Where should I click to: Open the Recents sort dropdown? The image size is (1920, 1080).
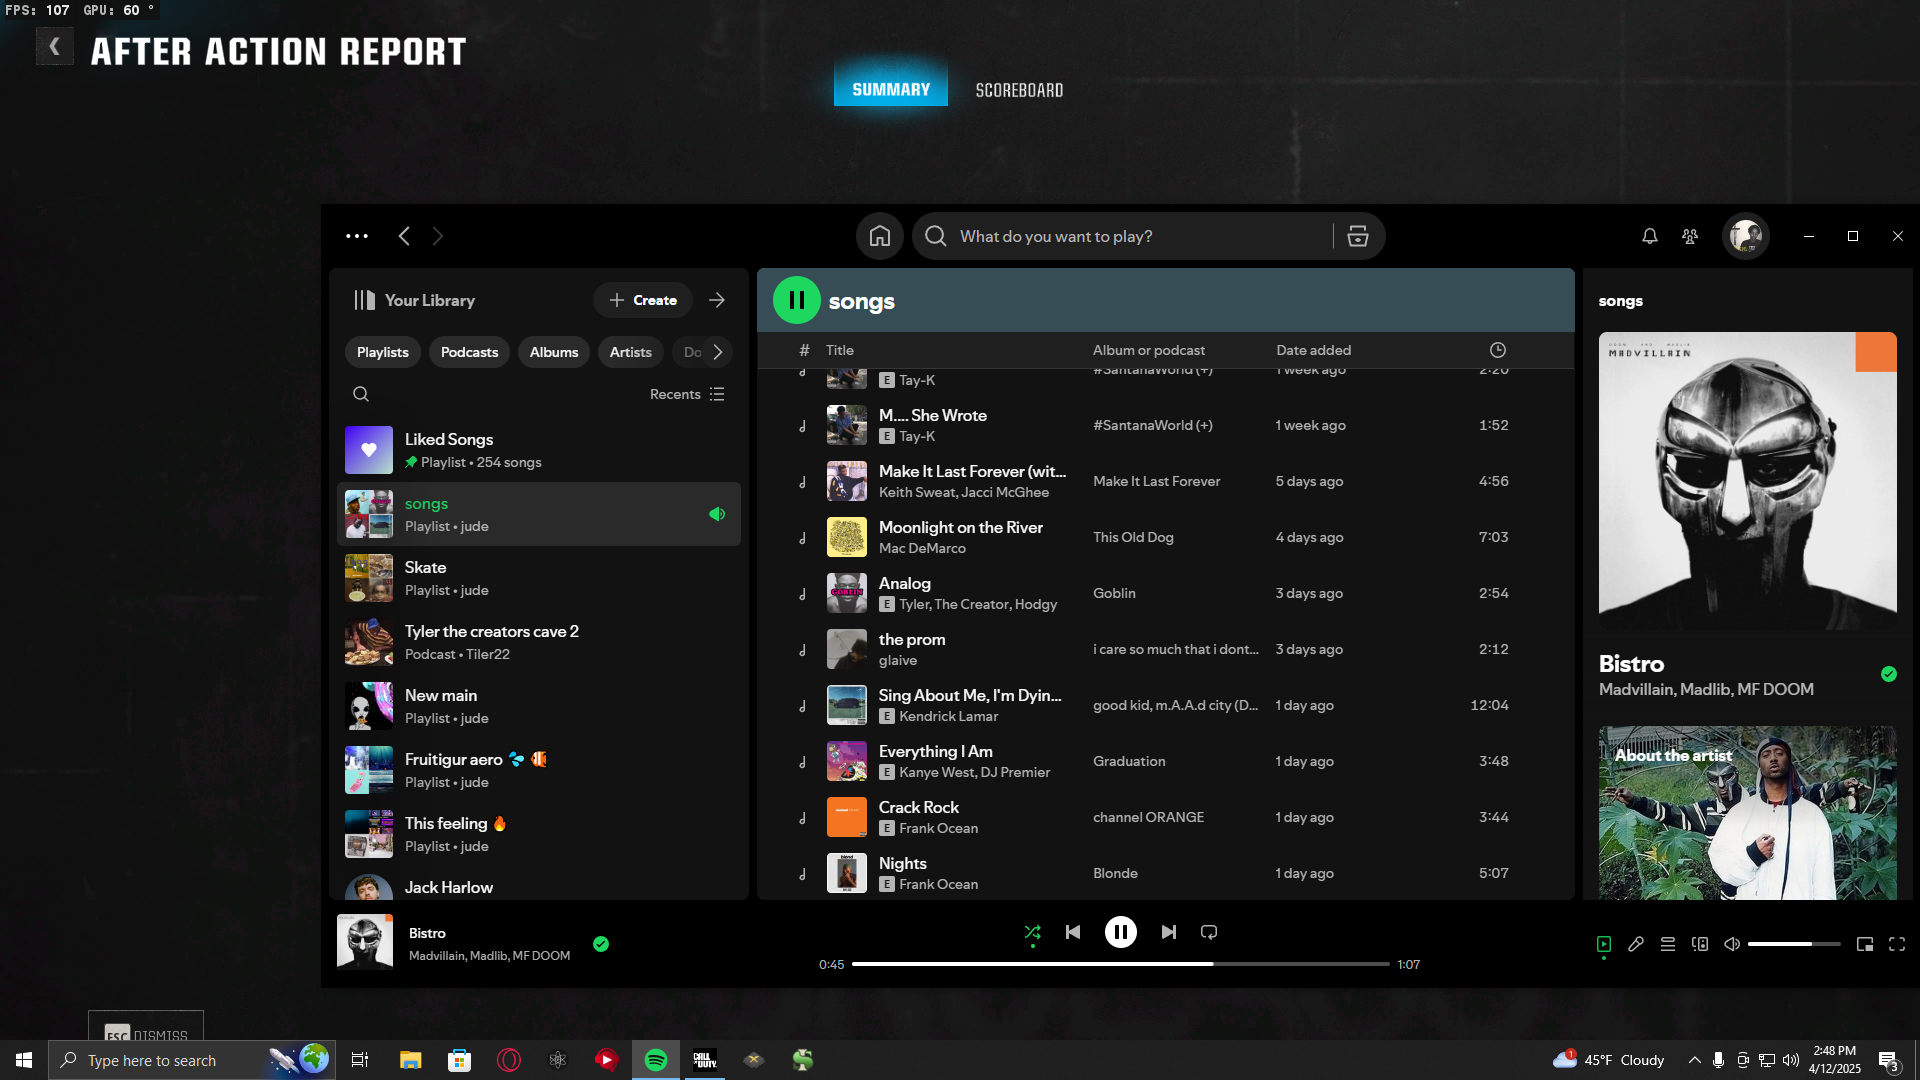[687, 394]
